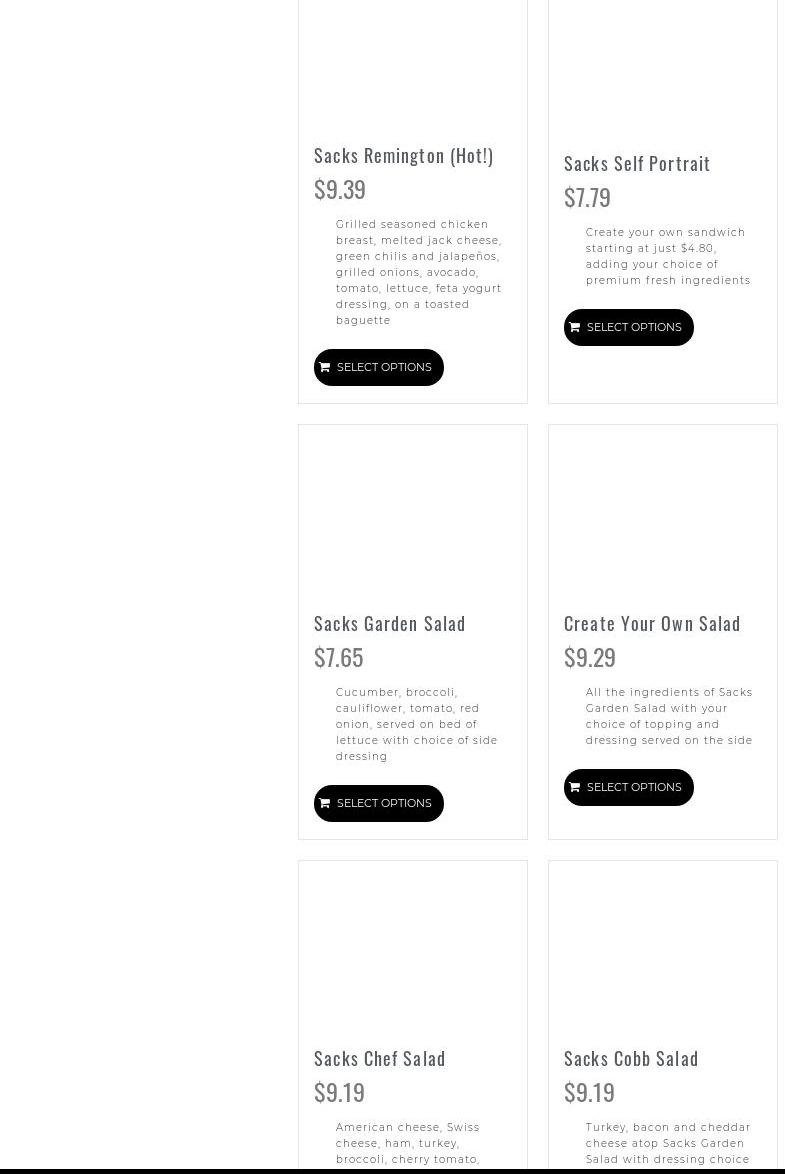
Task: Click the $7.79 Self Portrait price
Action: coord(587,197)
